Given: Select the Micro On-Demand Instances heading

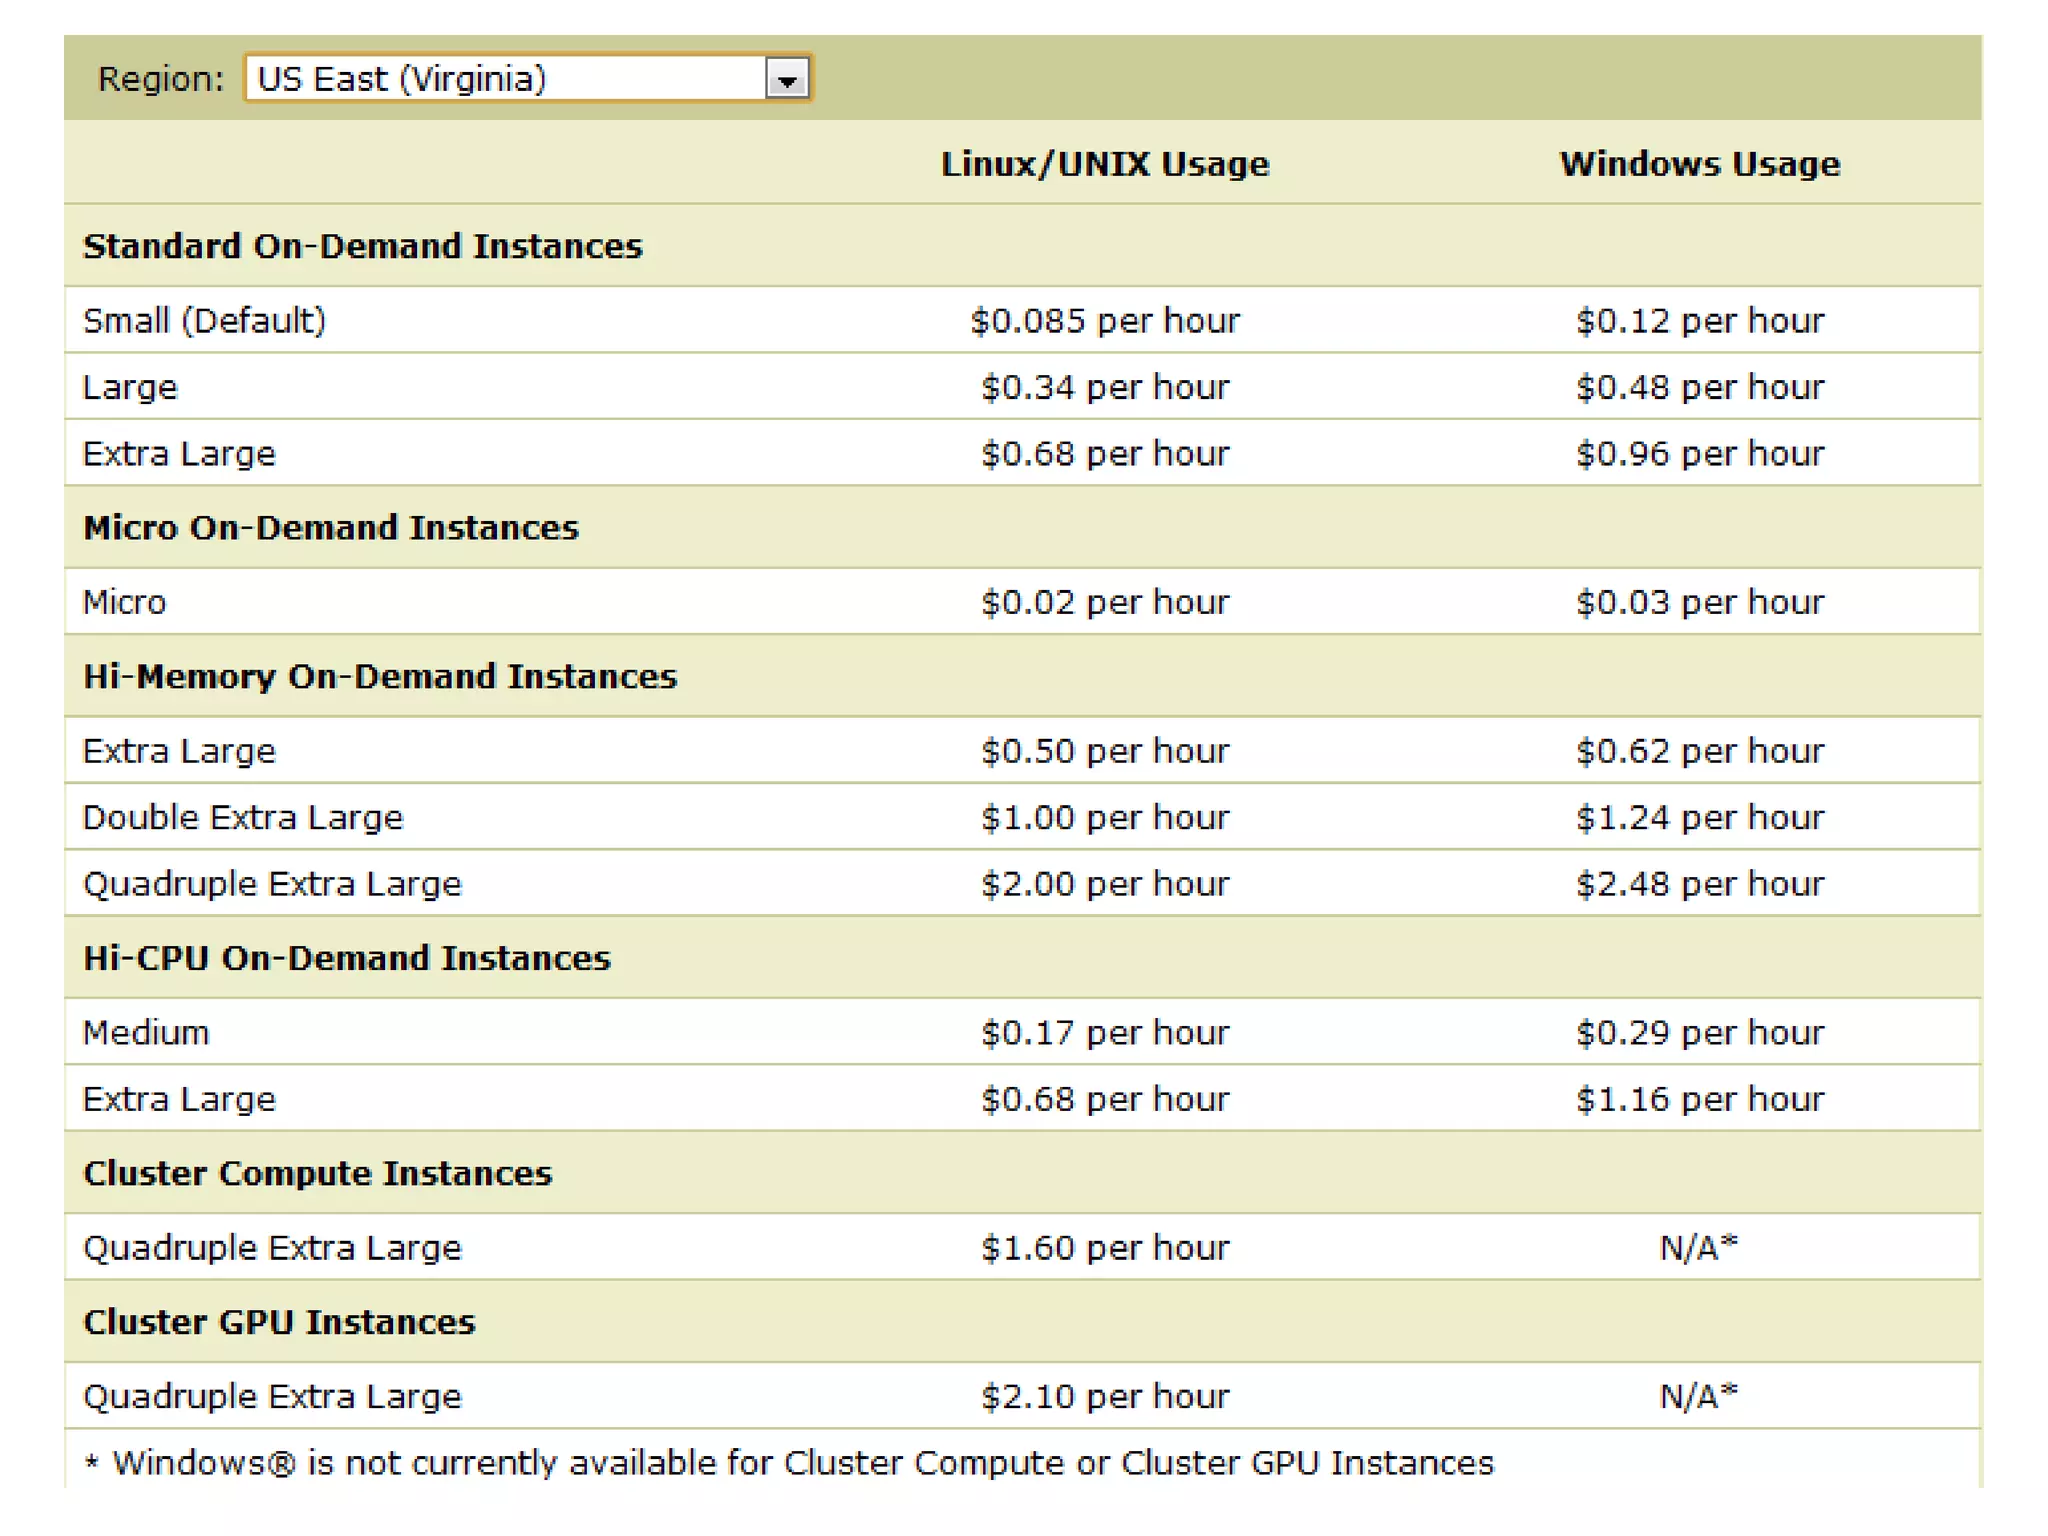Looking at the screenshot, I should (331, 528).
